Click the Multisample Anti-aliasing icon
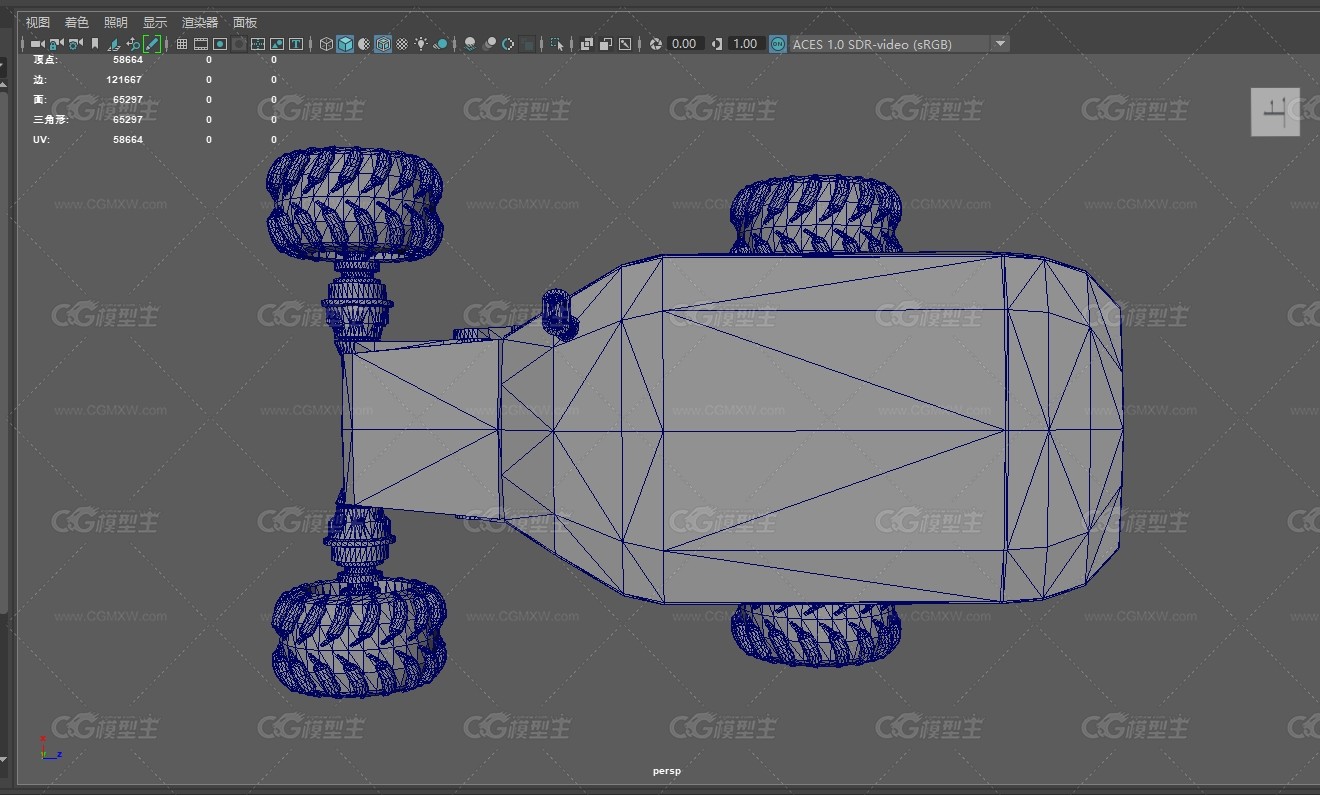Viewport: 1320px width, 795px height. coord(508,44)
